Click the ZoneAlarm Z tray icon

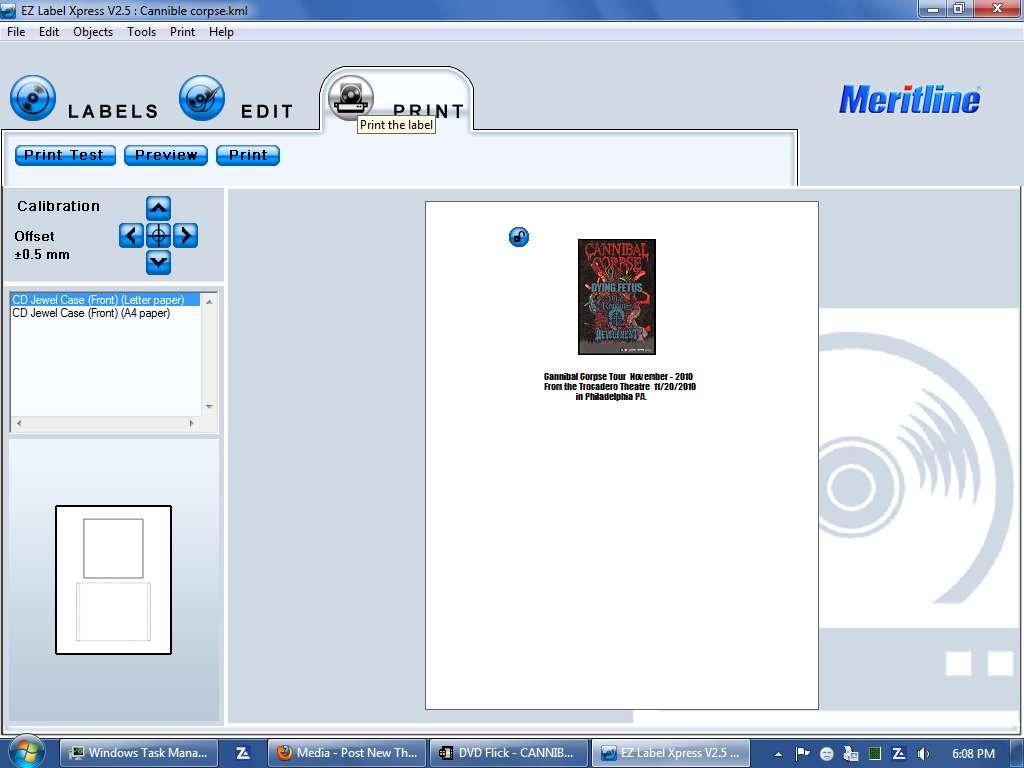899,754
